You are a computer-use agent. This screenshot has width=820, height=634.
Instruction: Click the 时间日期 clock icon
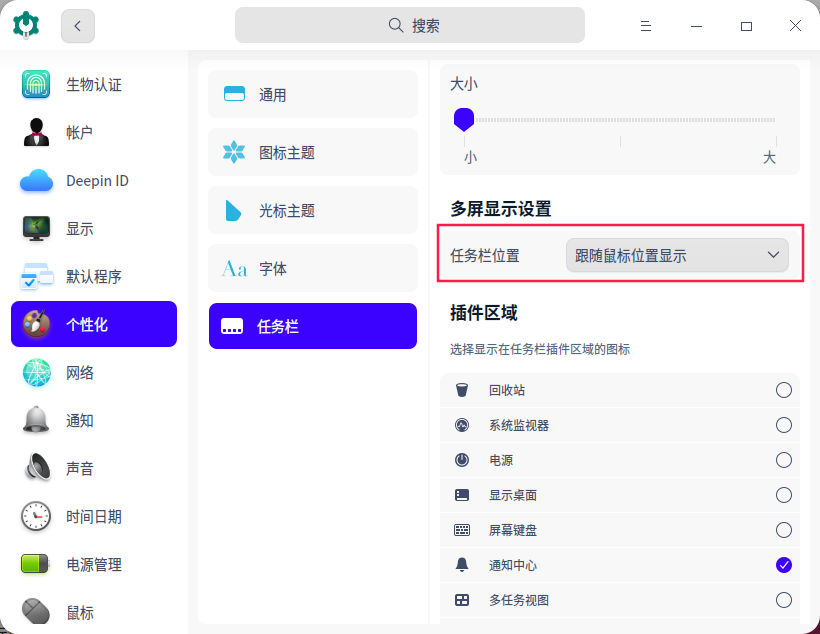[36, 516]
